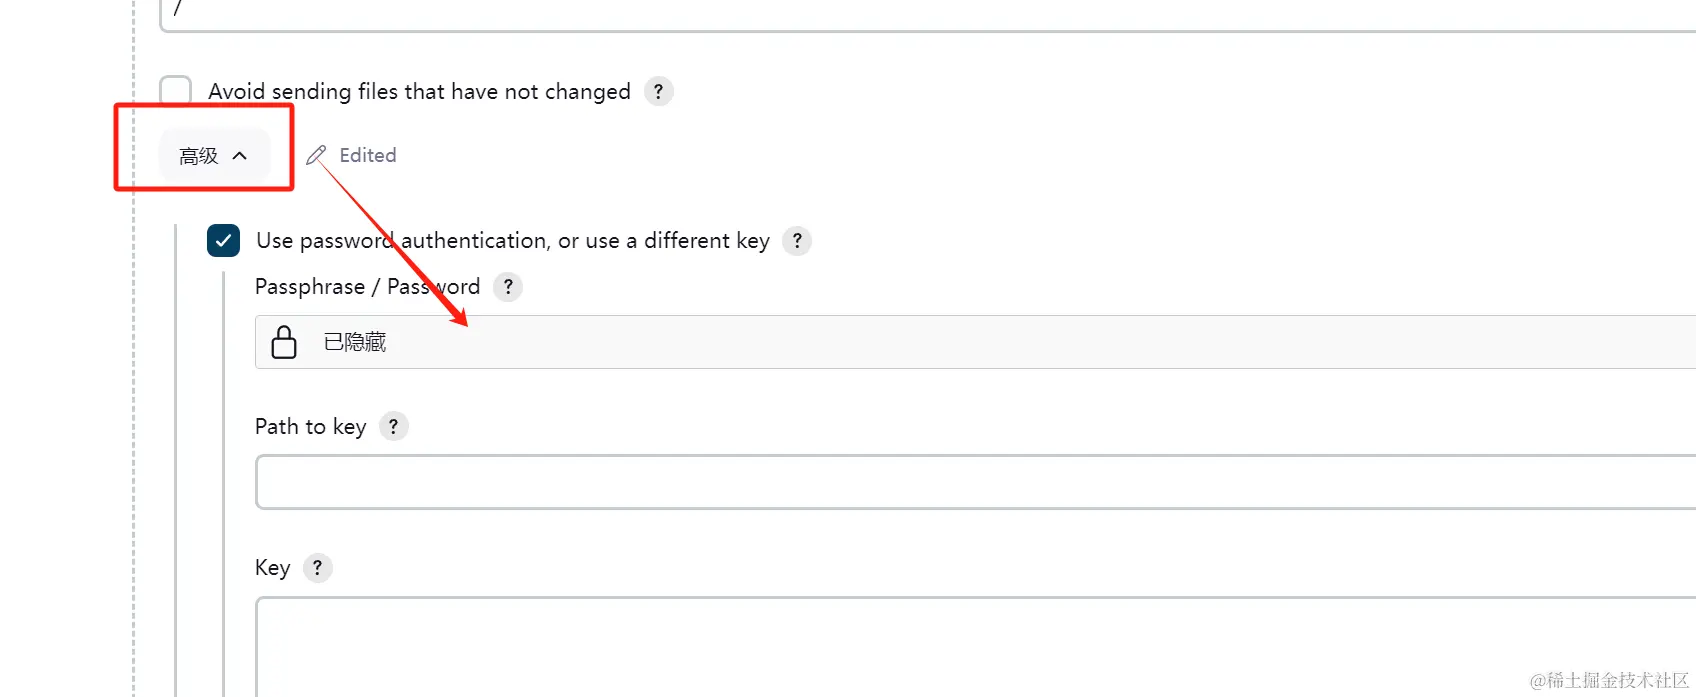Viewport: 1696px width, 697px height.
Task: Click the top field containing a slash
Action: tap(928, 14)
